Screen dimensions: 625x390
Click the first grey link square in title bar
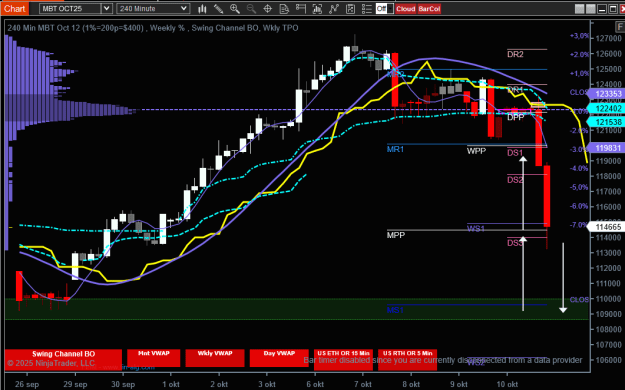(580, 9)
